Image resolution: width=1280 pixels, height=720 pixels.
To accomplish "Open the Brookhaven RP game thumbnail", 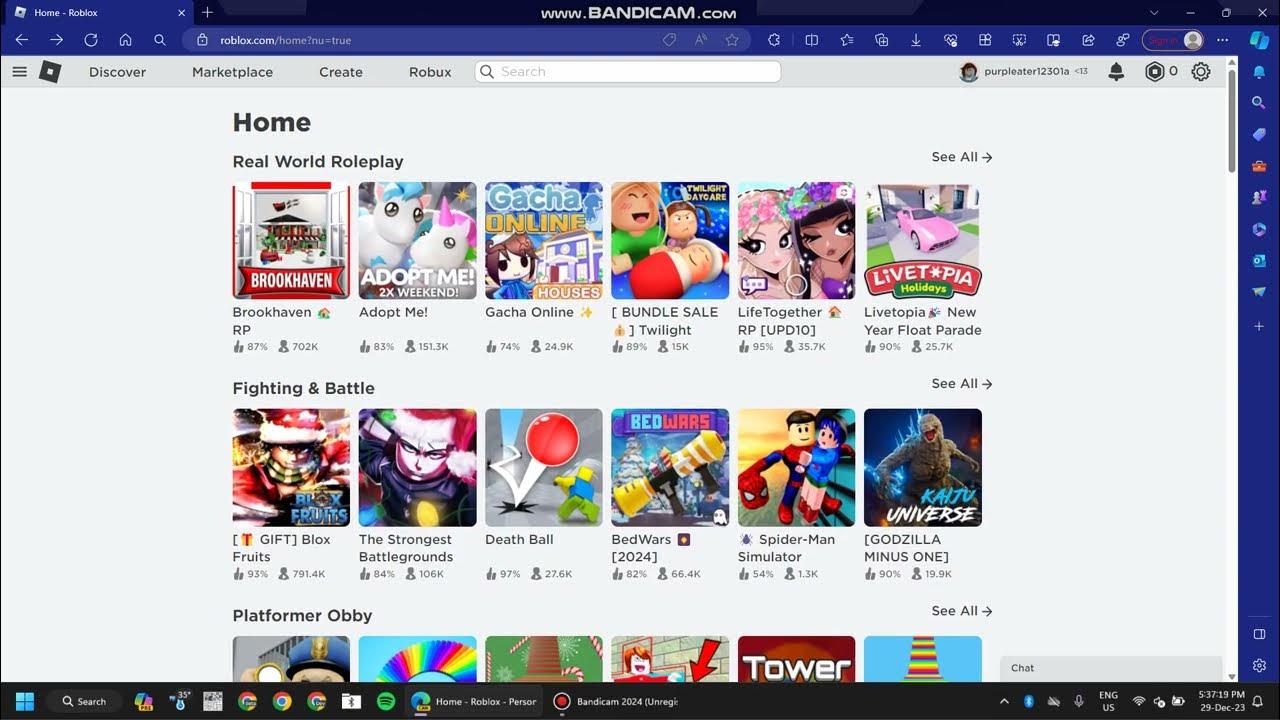I will coord(291,240).
